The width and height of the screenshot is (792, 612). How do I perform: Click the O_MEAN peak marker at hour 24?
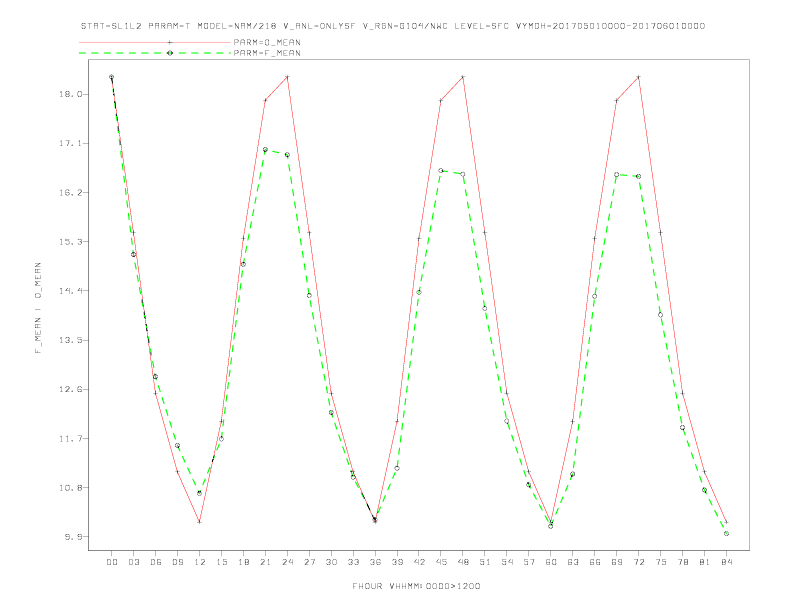pos(287,77)
